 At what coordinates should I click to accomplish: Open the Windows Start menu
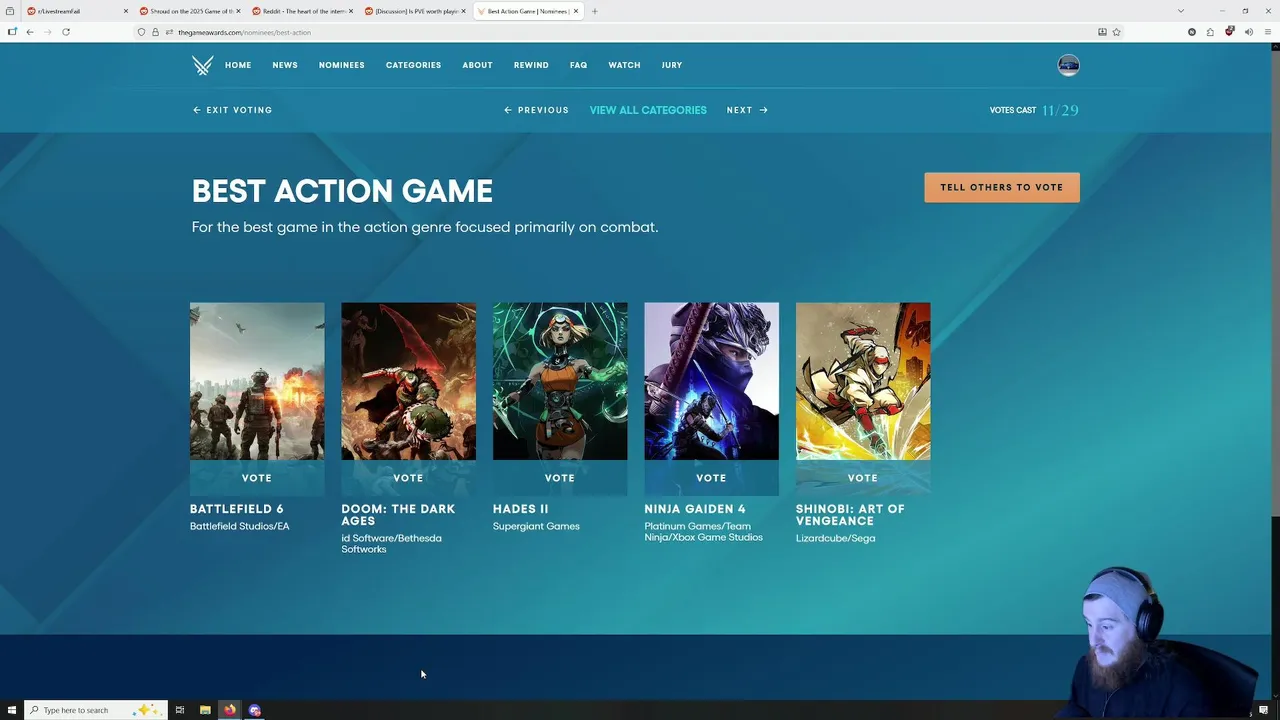coord(12,710)
